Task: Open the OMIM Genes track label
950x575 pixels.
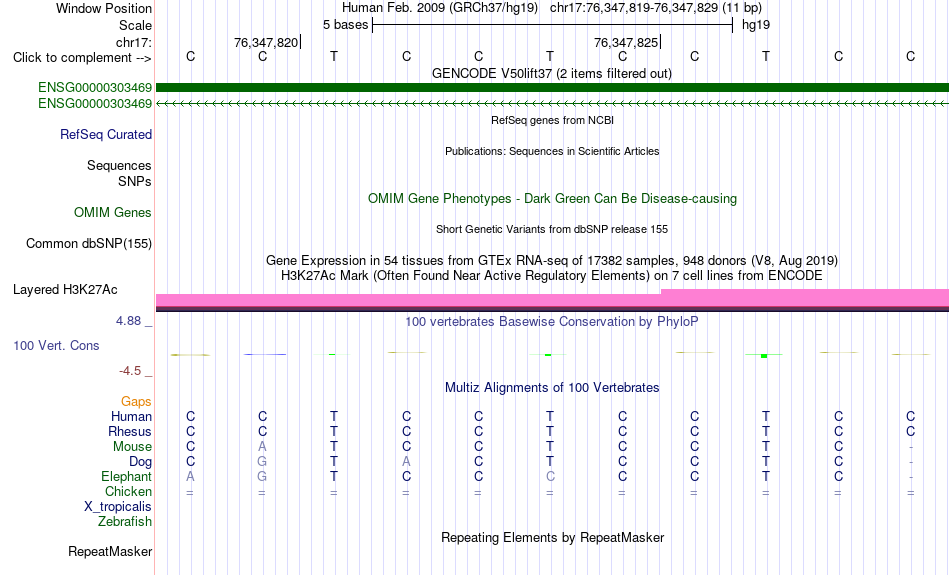Action: [x=112, y=213]
